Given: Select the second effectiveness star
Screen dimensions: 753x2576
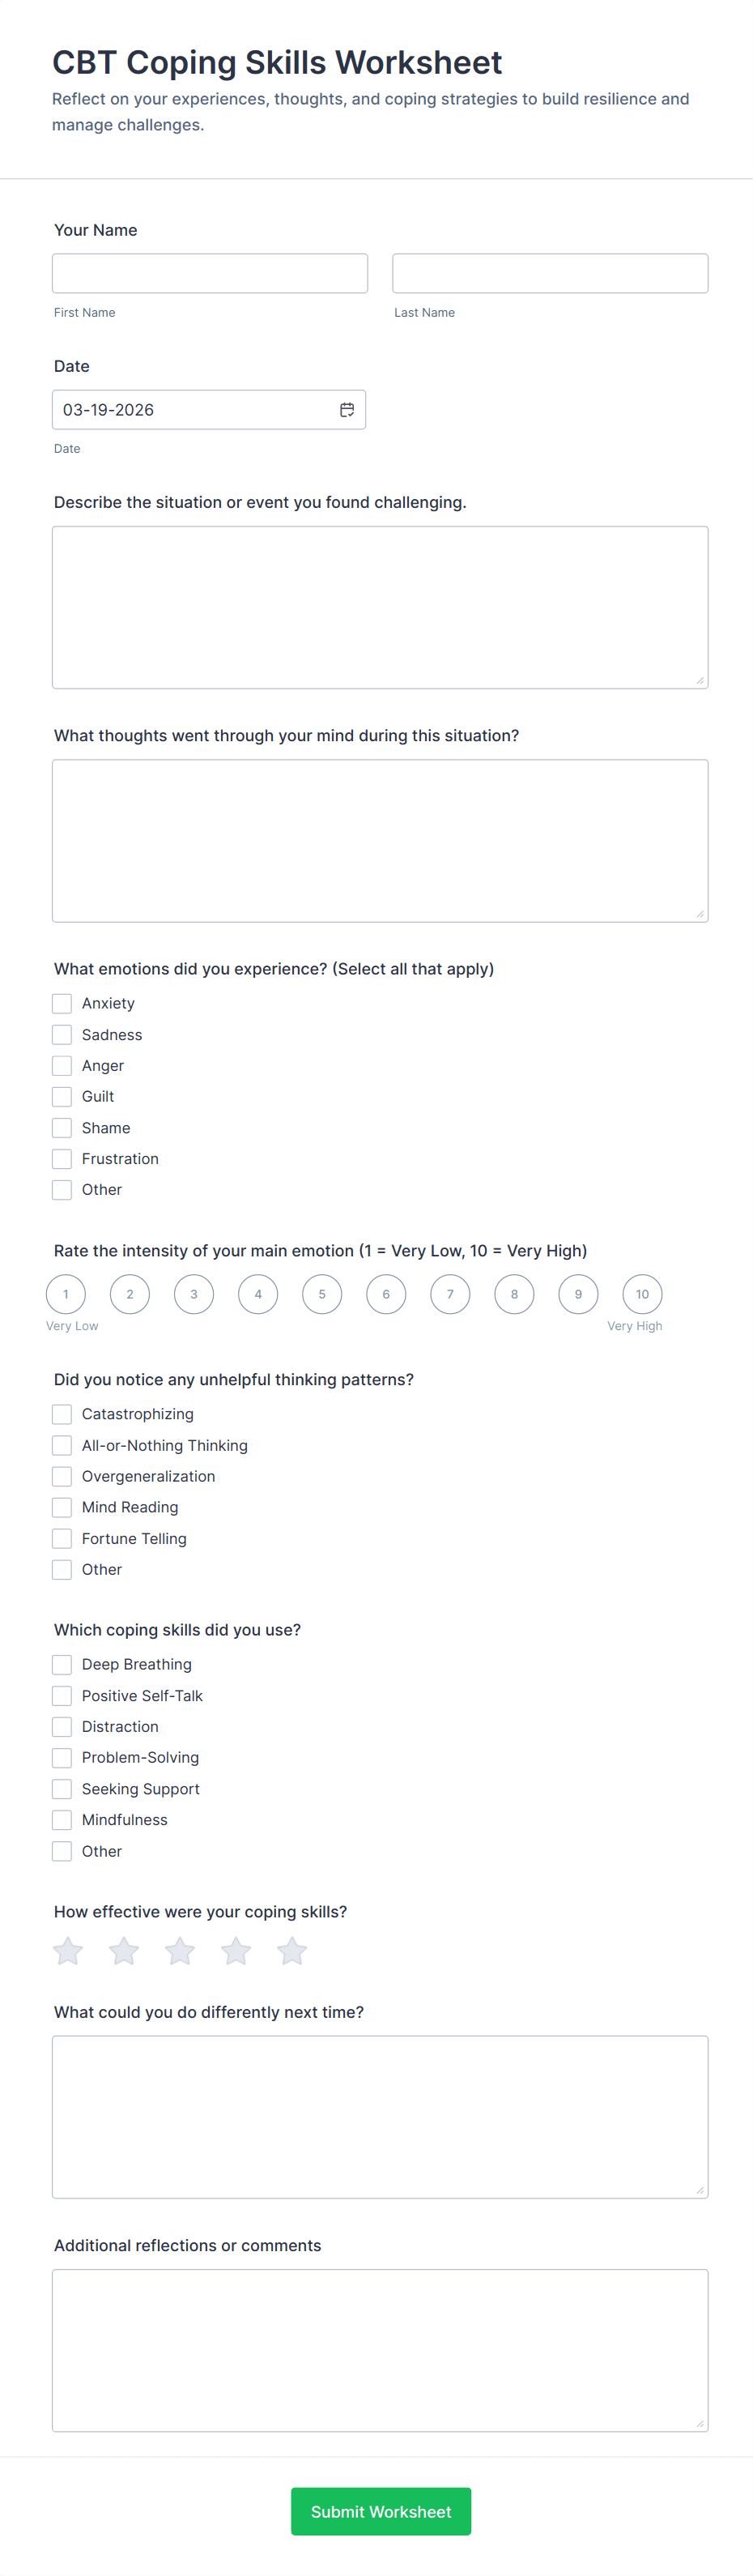Looking at the screenshot, I should point(124,1950).
